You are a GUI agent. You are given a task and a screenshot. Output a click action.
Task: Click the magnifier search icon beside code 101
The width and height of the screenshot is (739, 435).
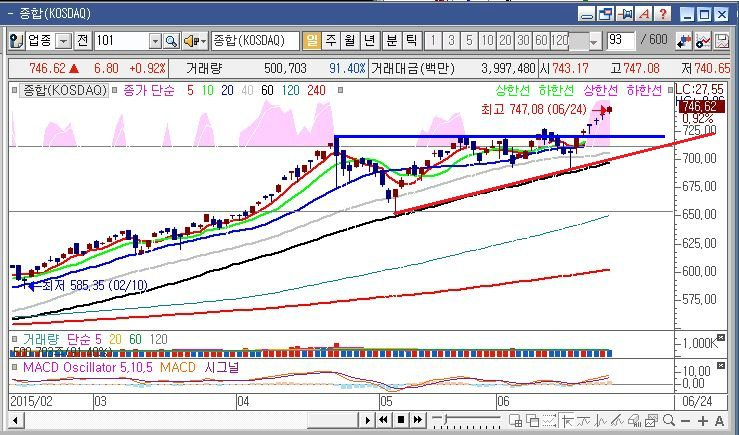point(171,41)
